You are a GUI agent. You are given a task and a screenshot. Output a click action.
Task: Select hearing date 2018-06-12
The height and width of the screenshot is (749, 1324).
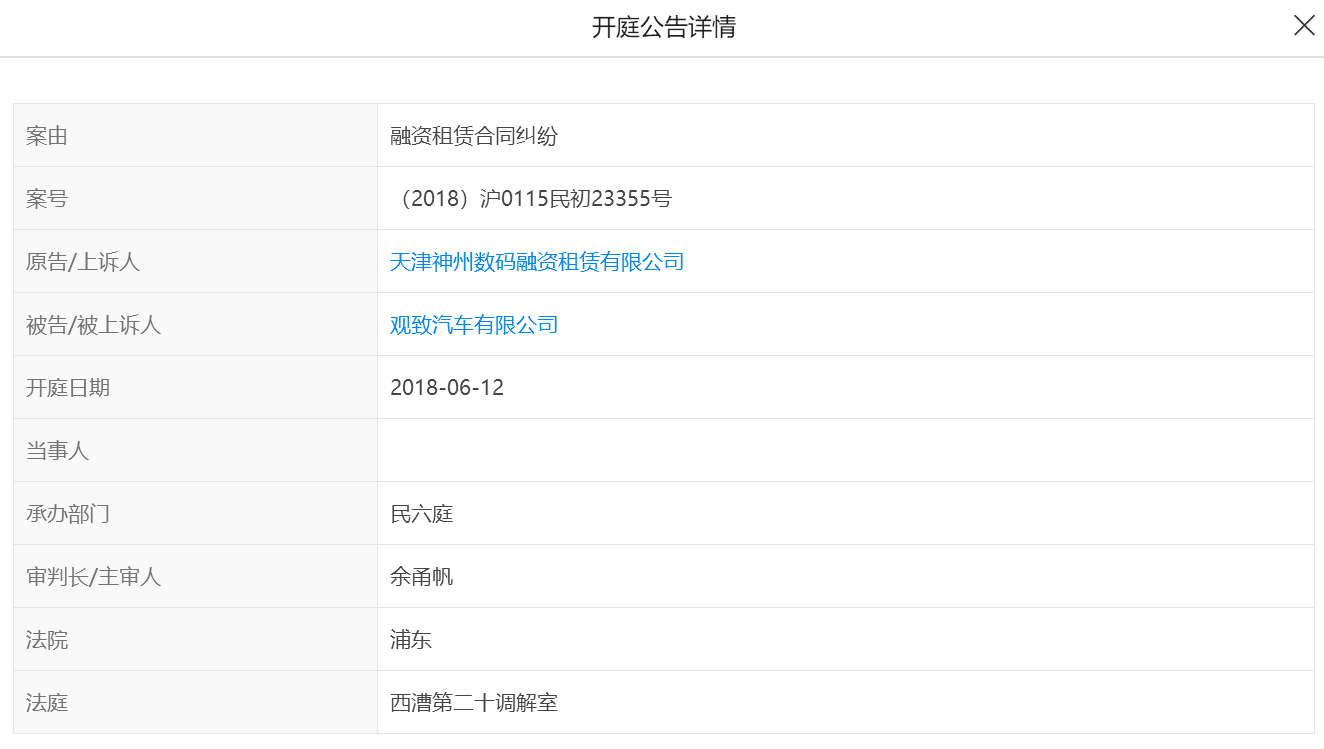point(447,388)
